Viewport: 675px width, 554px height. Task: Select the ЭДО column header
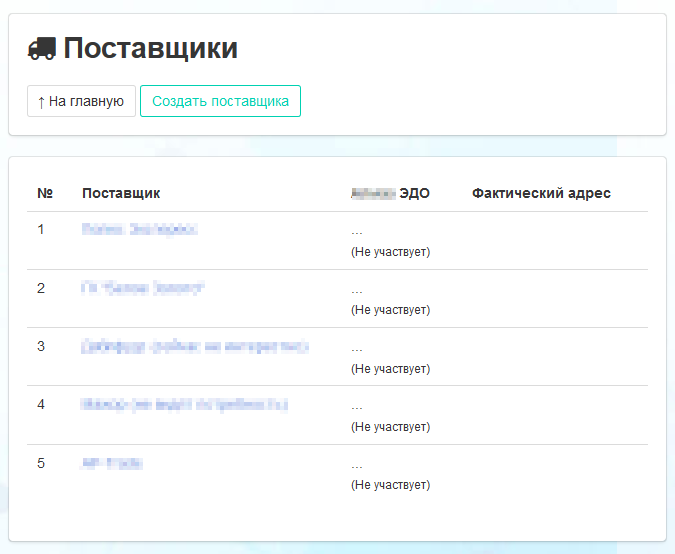(x=390, y=193)
